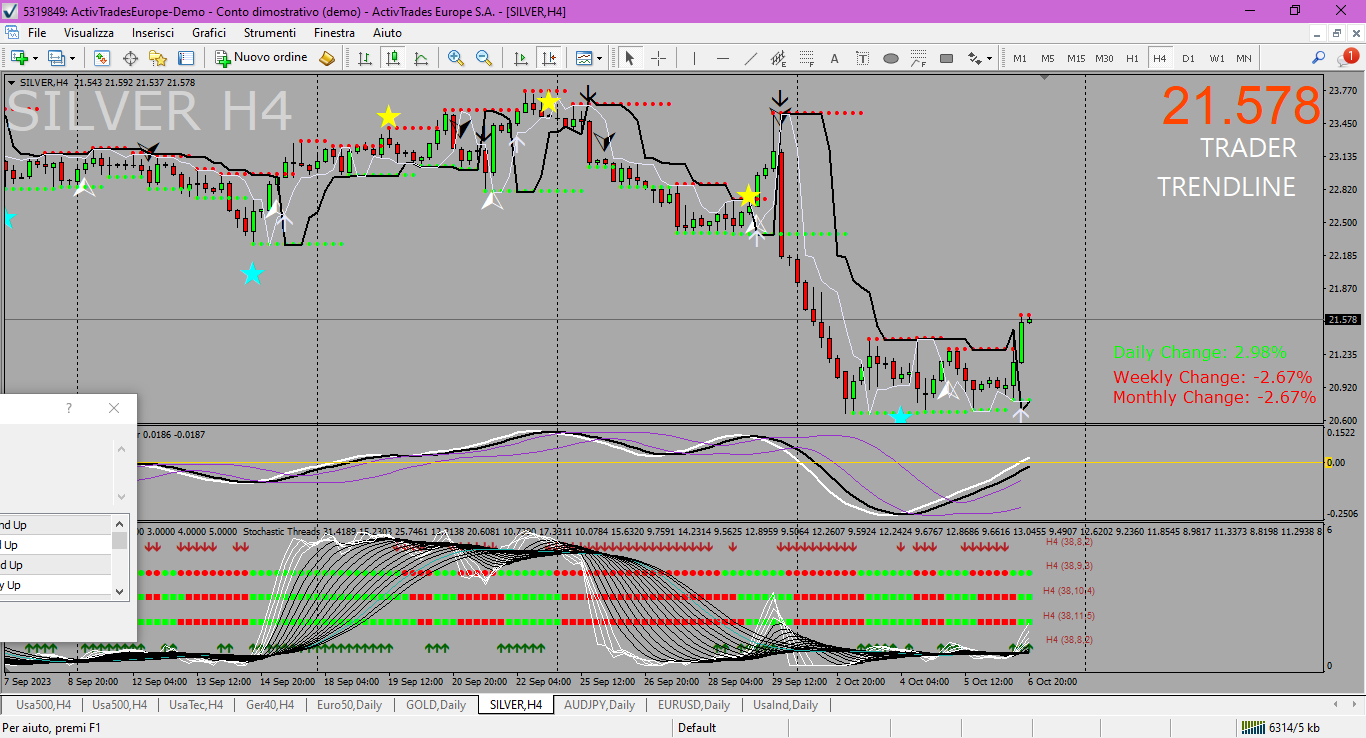Select the Fibonacci retracement tool

806,58
